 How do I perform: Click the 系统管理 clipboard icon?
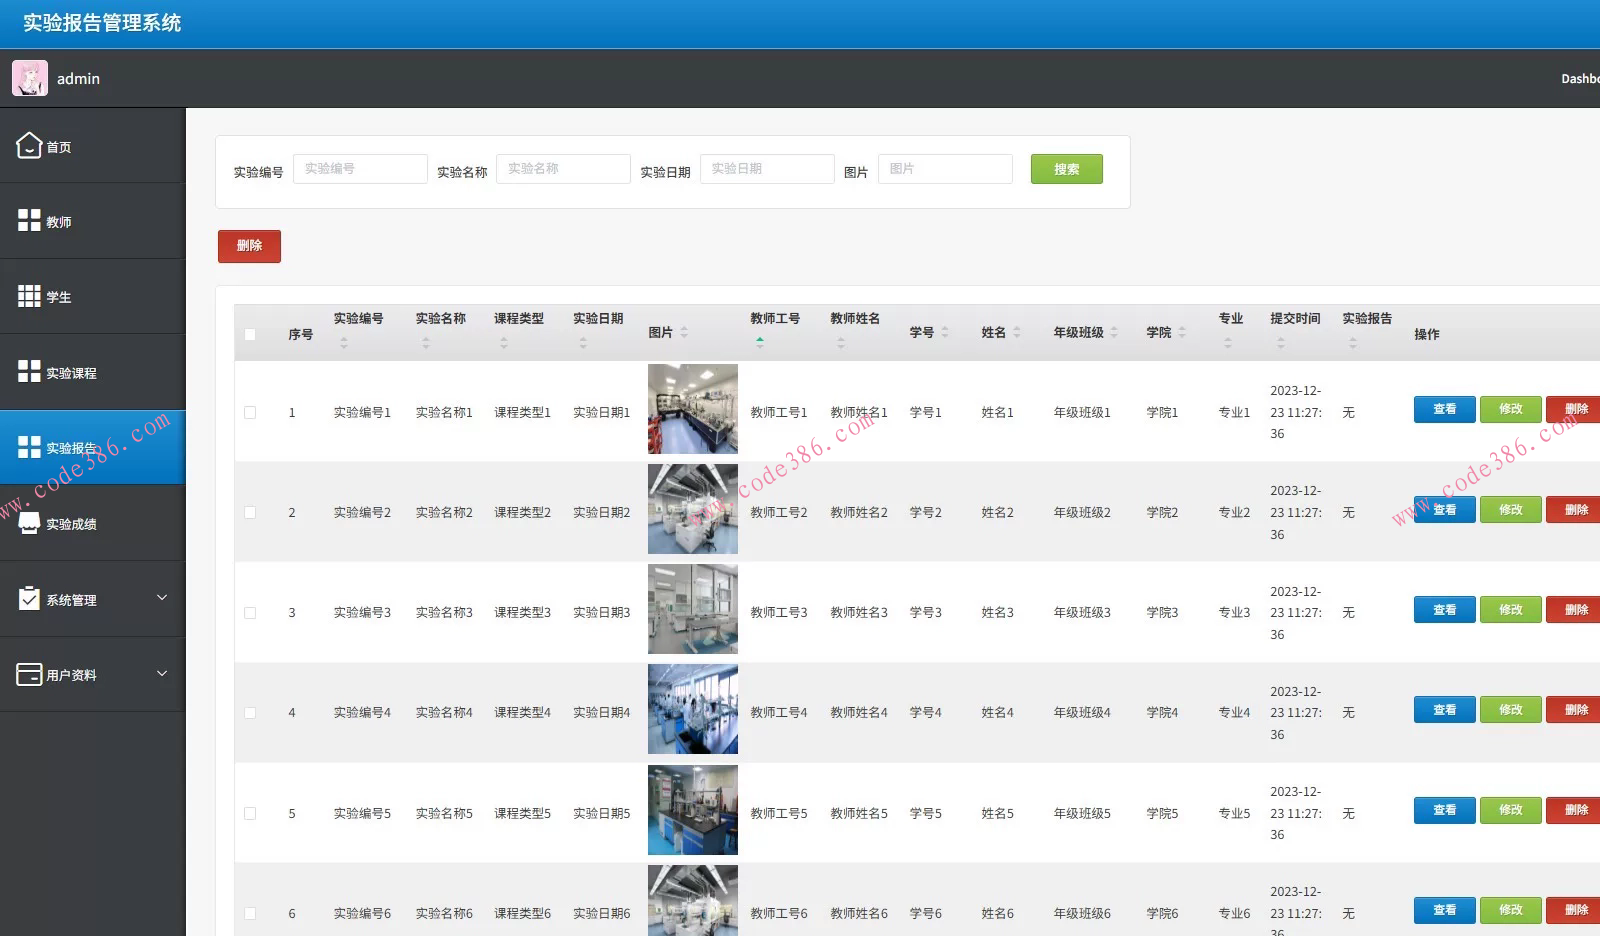pos(29,598)
